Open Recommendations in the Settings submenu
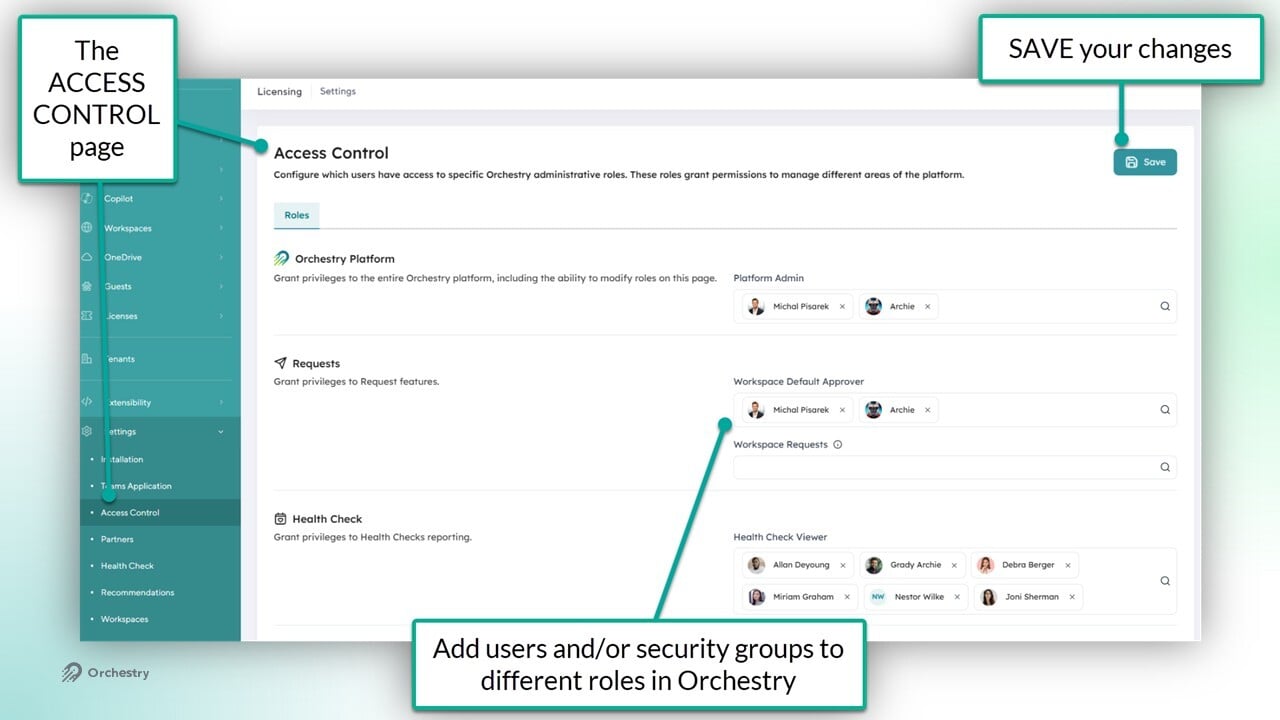Image resolution: width=1280 pixels, height=720 pixels. pyautogui.click(x=137, y=593)
